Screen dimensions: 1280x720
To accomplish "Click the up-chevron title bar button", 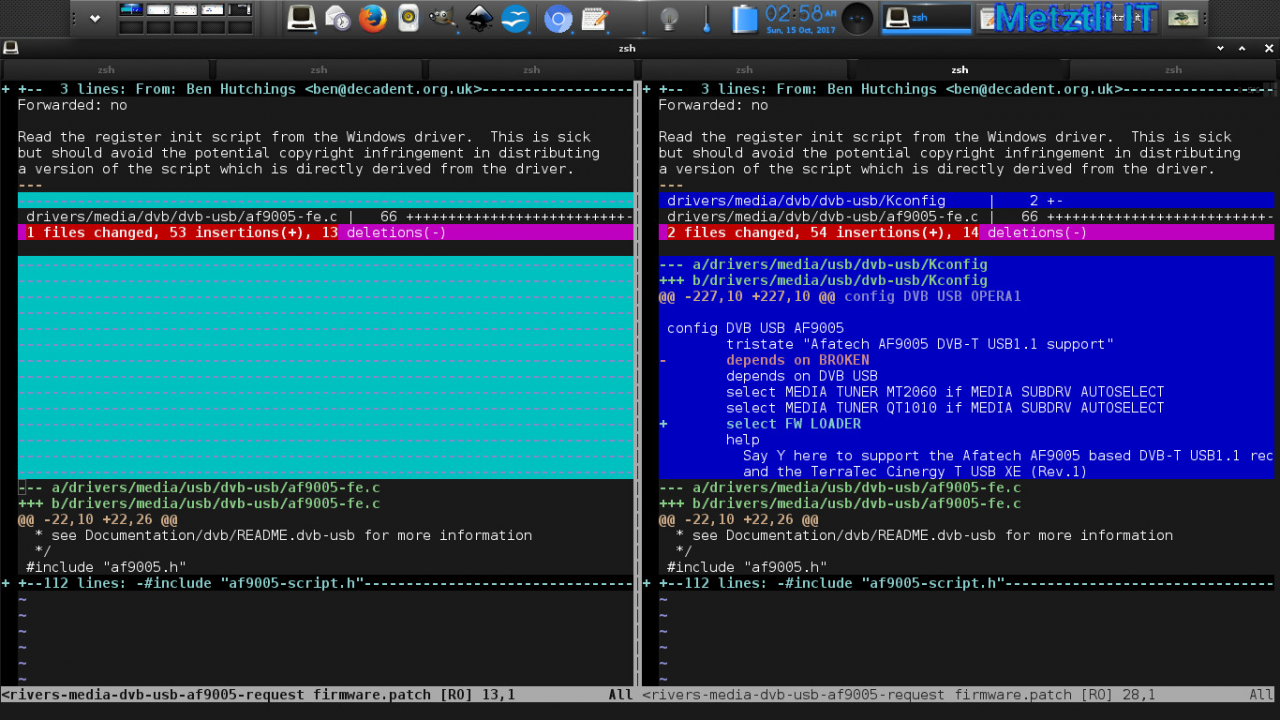I will coord(1242,47).
